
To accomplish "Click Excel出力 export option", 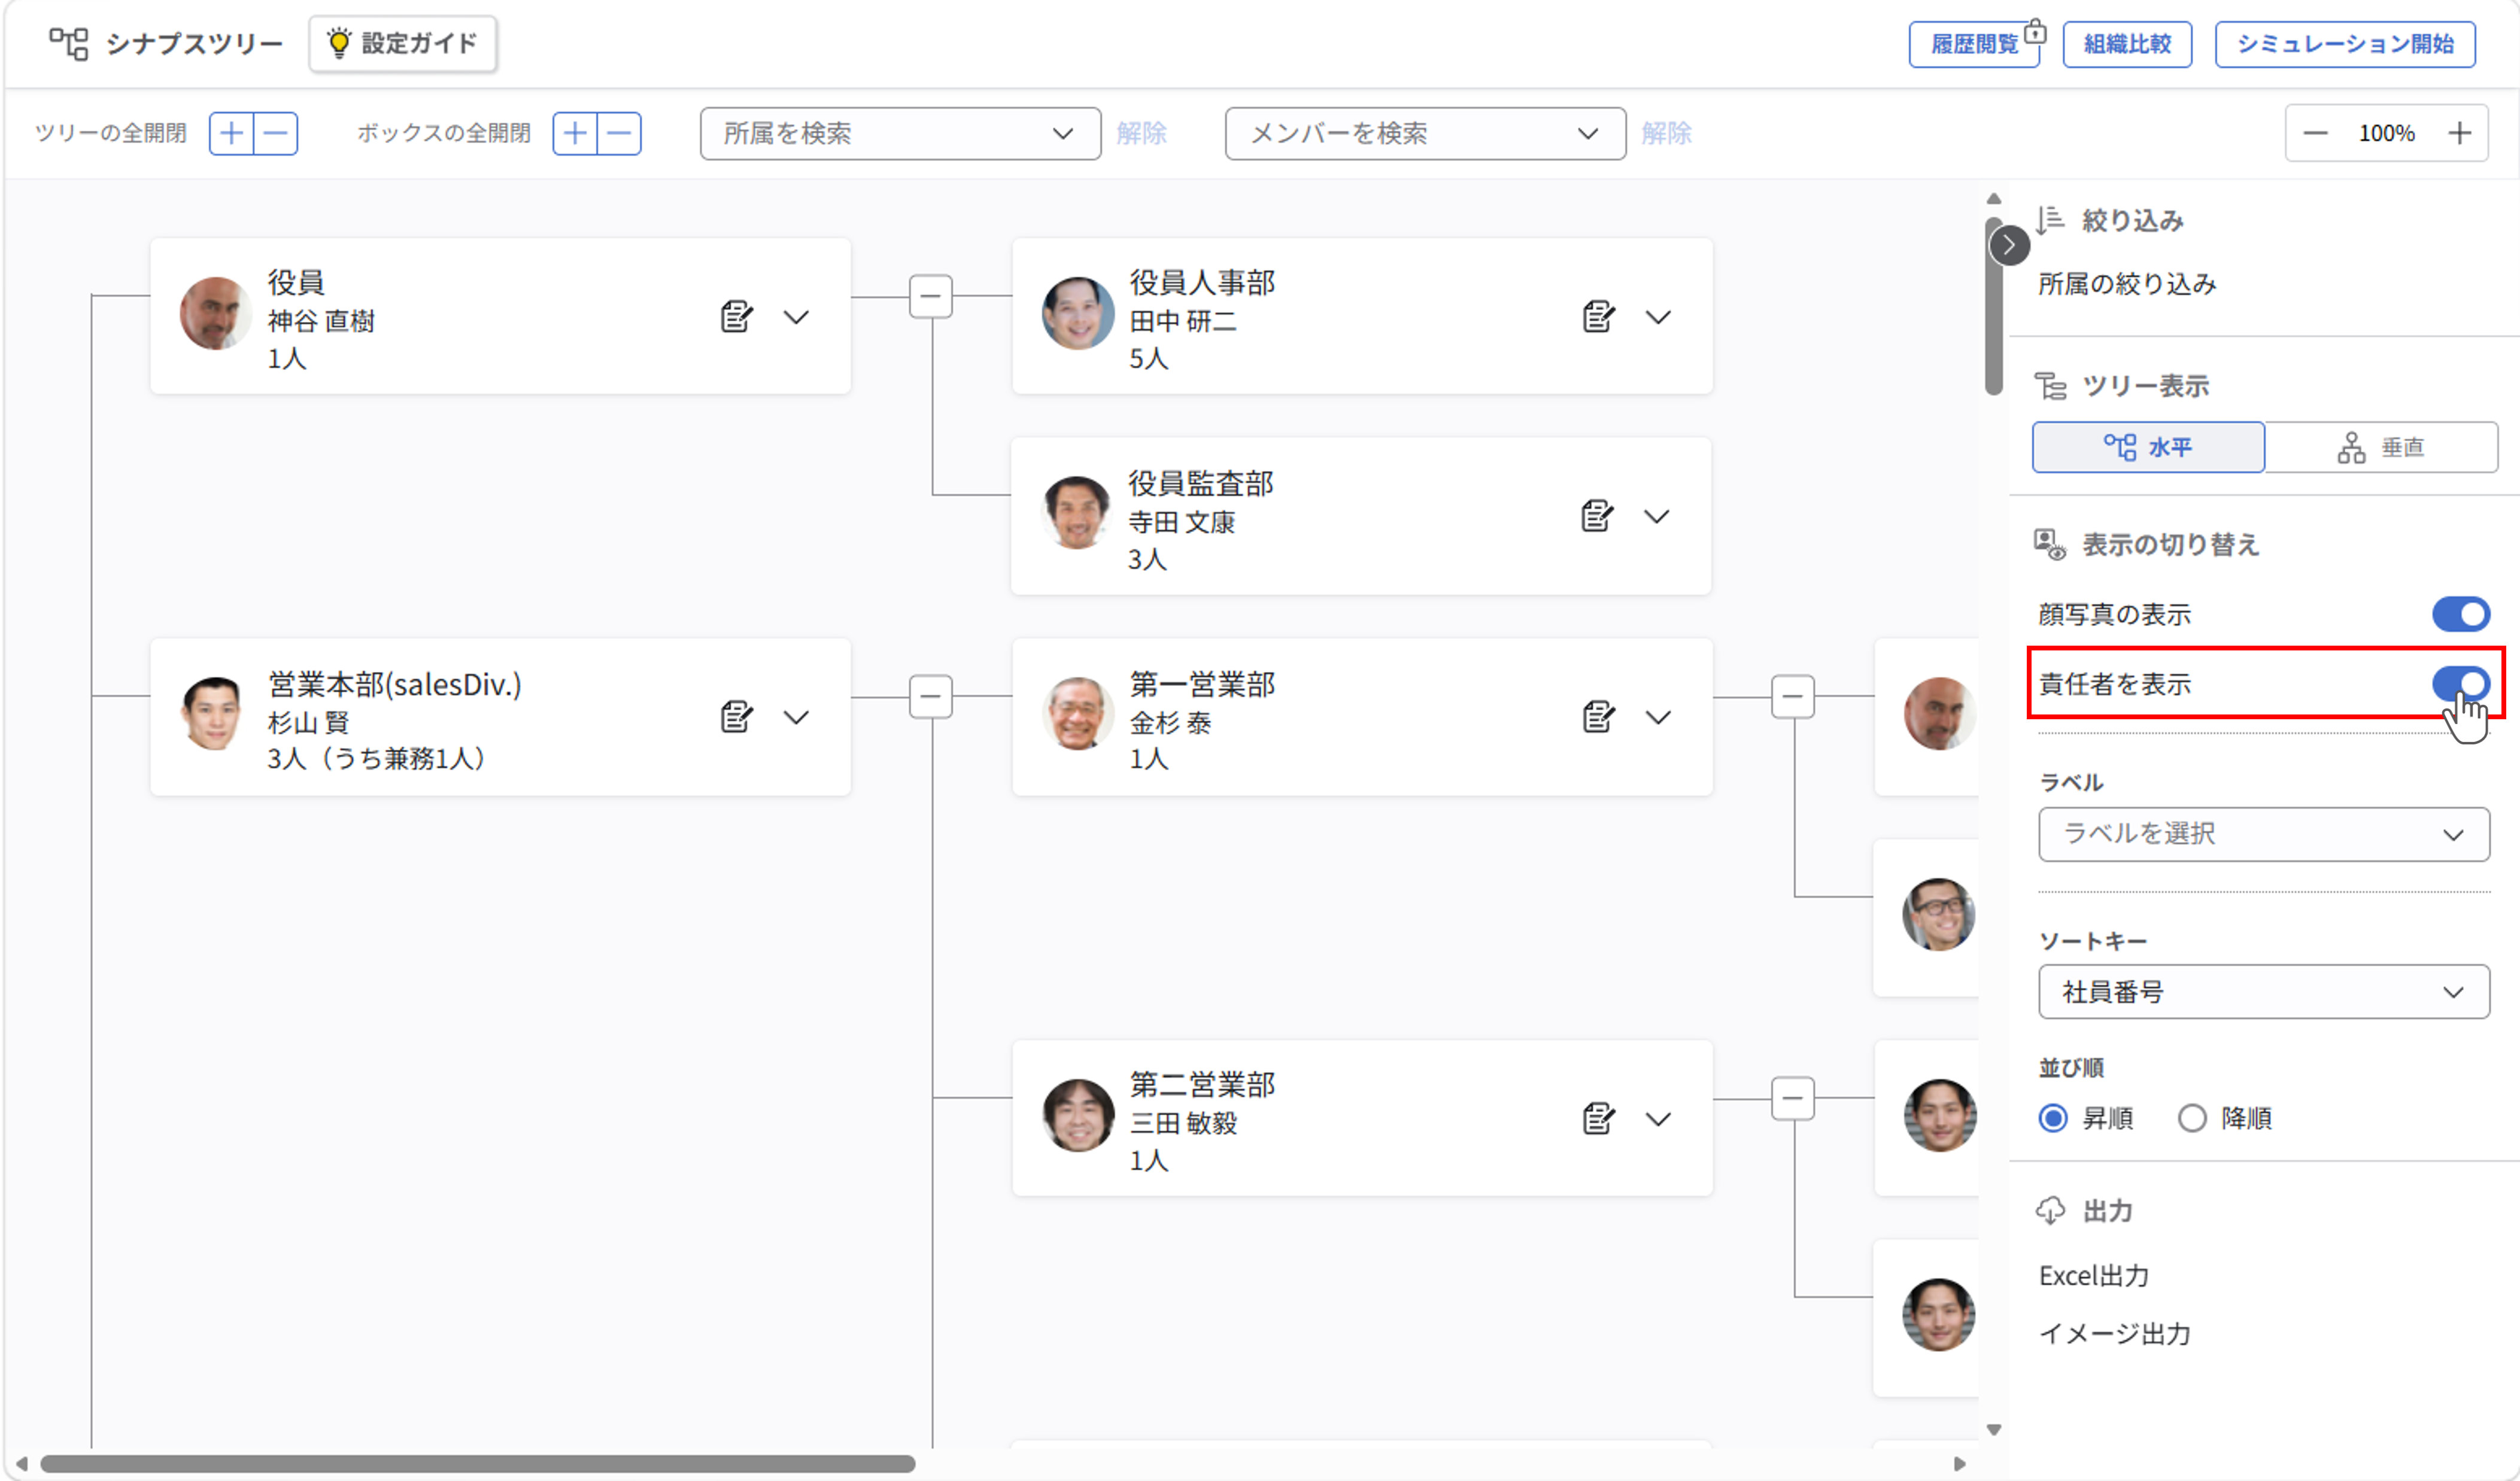I will 2094,1276.
